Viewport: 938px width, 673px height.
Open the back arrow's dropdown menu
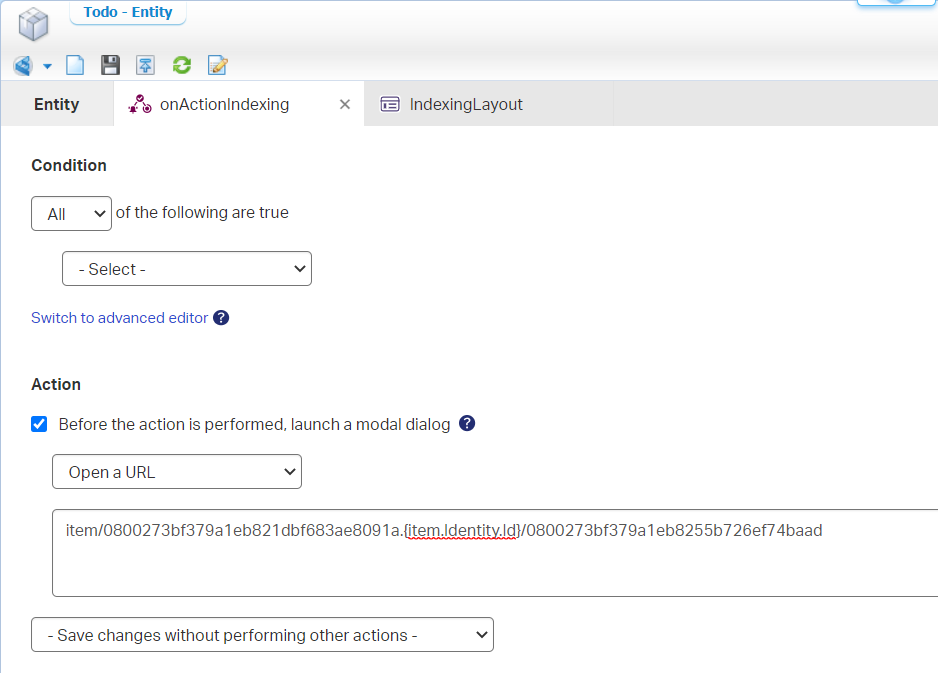click(47, 67)
